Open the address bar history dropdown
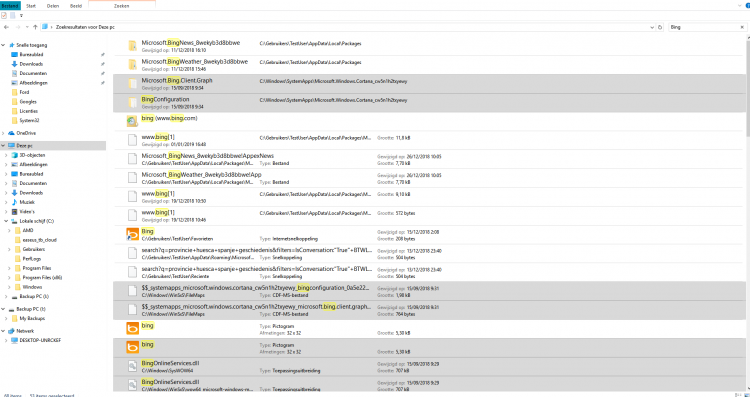This screenshot has width=750, height=397. point(652,27)
